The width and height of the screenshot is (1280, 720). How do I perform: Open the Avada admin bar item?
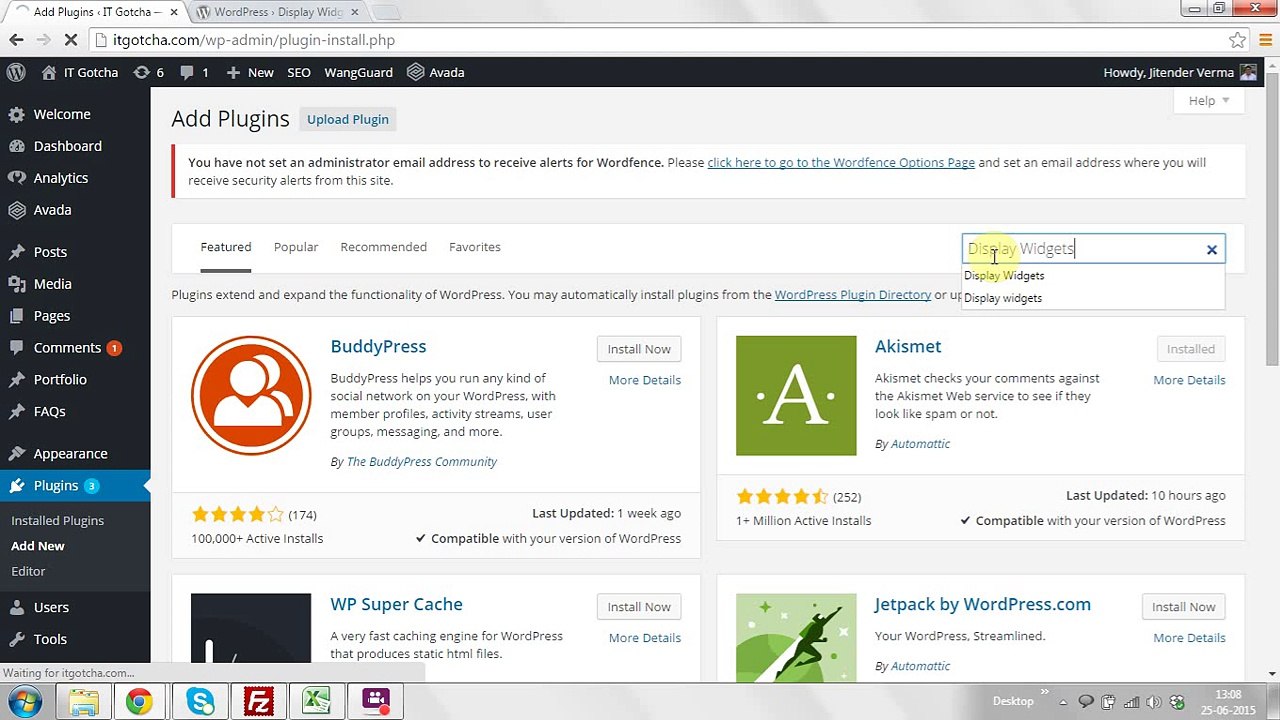(x=436, y=72)
